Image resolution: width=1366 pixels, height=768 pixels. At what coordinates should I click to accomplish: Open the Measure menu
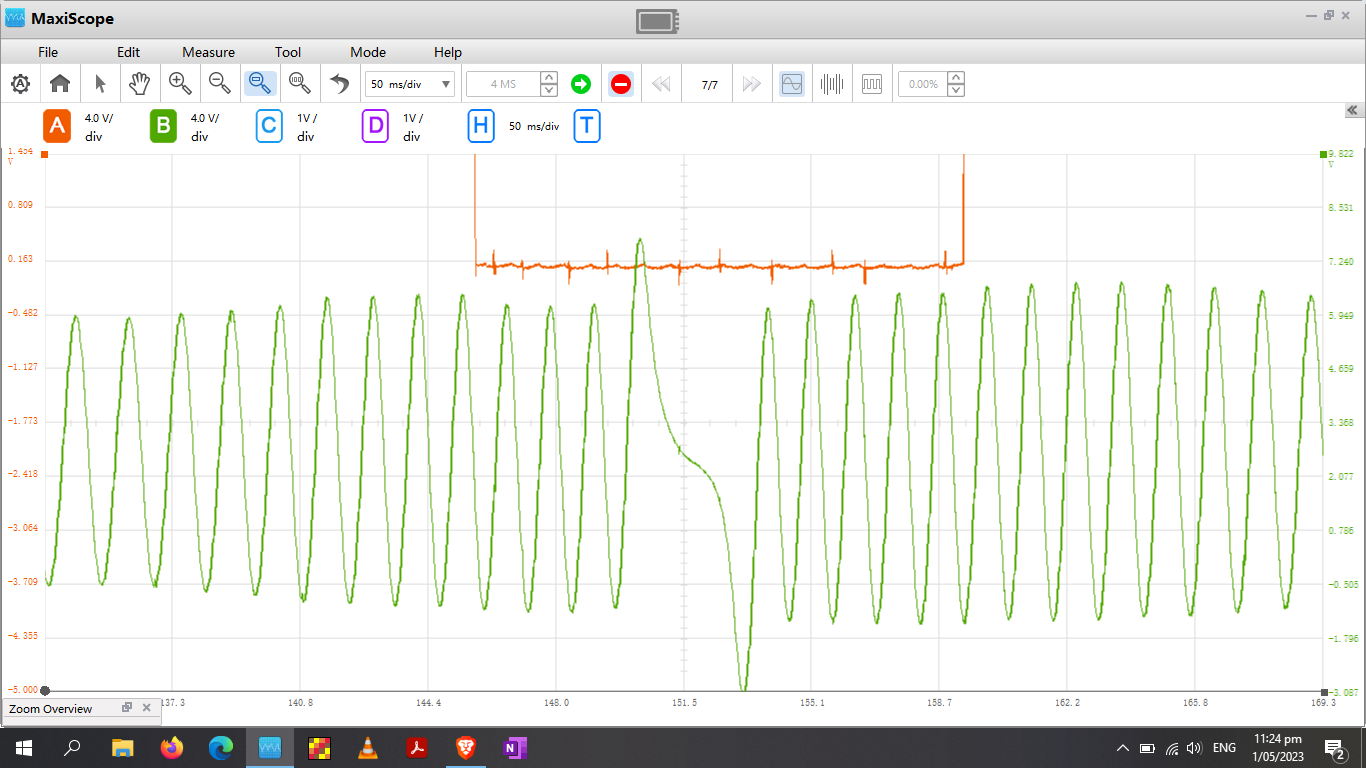(208, 52)
